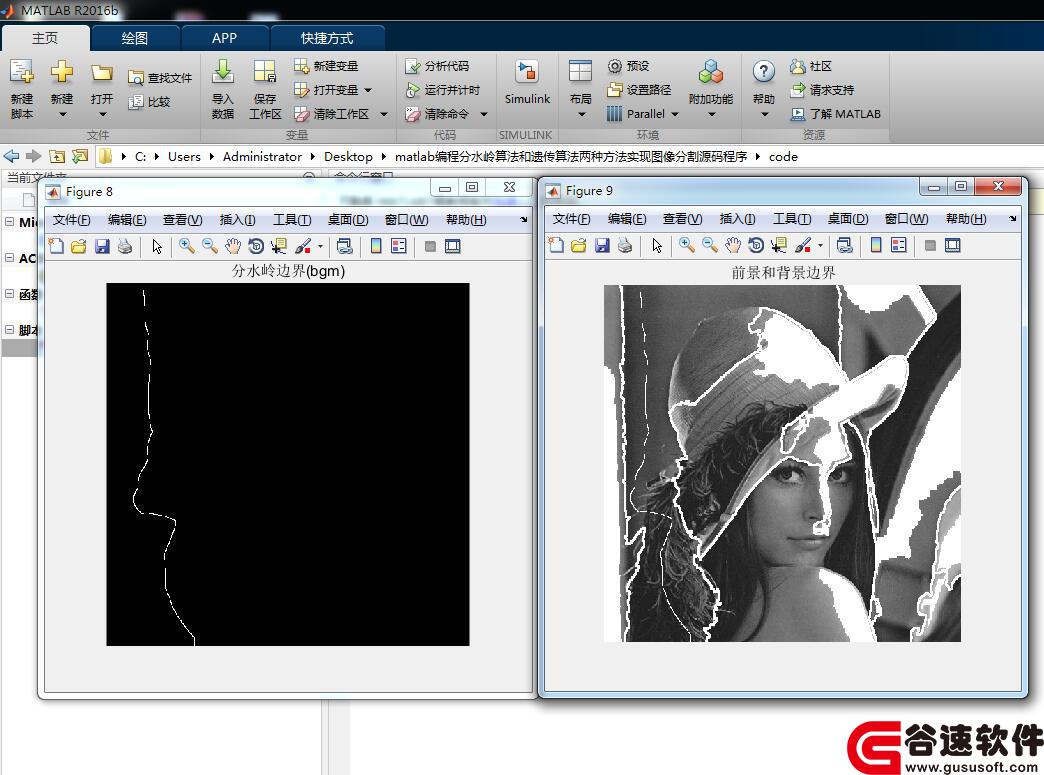Toggle Zoom Out tool in Figure 8
The height and width of the screenshot is (775, 1044).
click(x=210, y=246)
